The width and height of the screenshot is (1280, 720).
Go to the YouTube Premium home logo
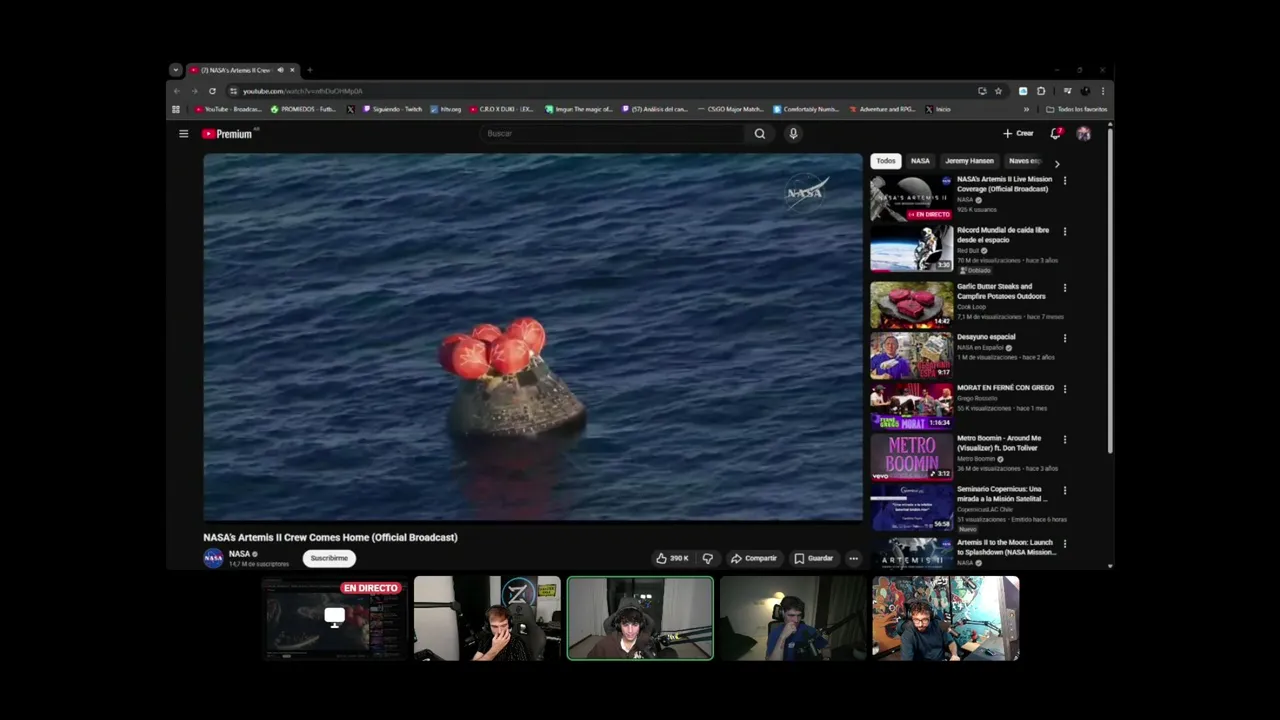tap(227, 134)
